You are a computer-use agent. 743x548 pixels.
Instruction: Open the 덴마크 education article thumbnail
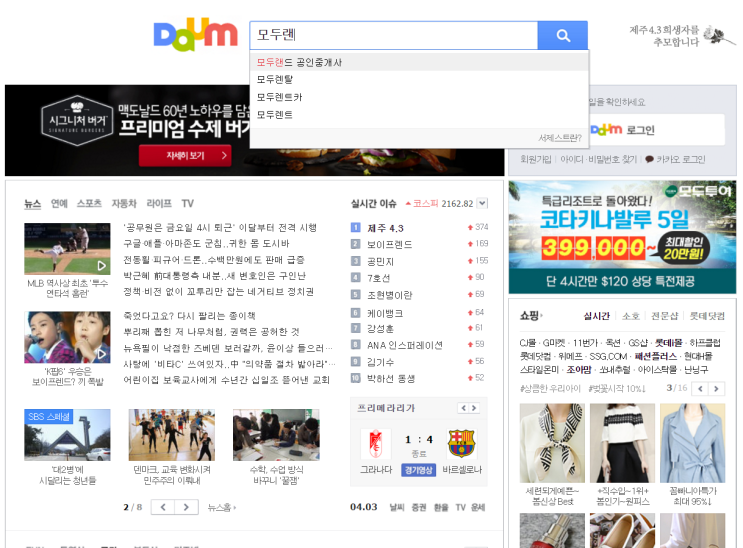tap(172, 435)
